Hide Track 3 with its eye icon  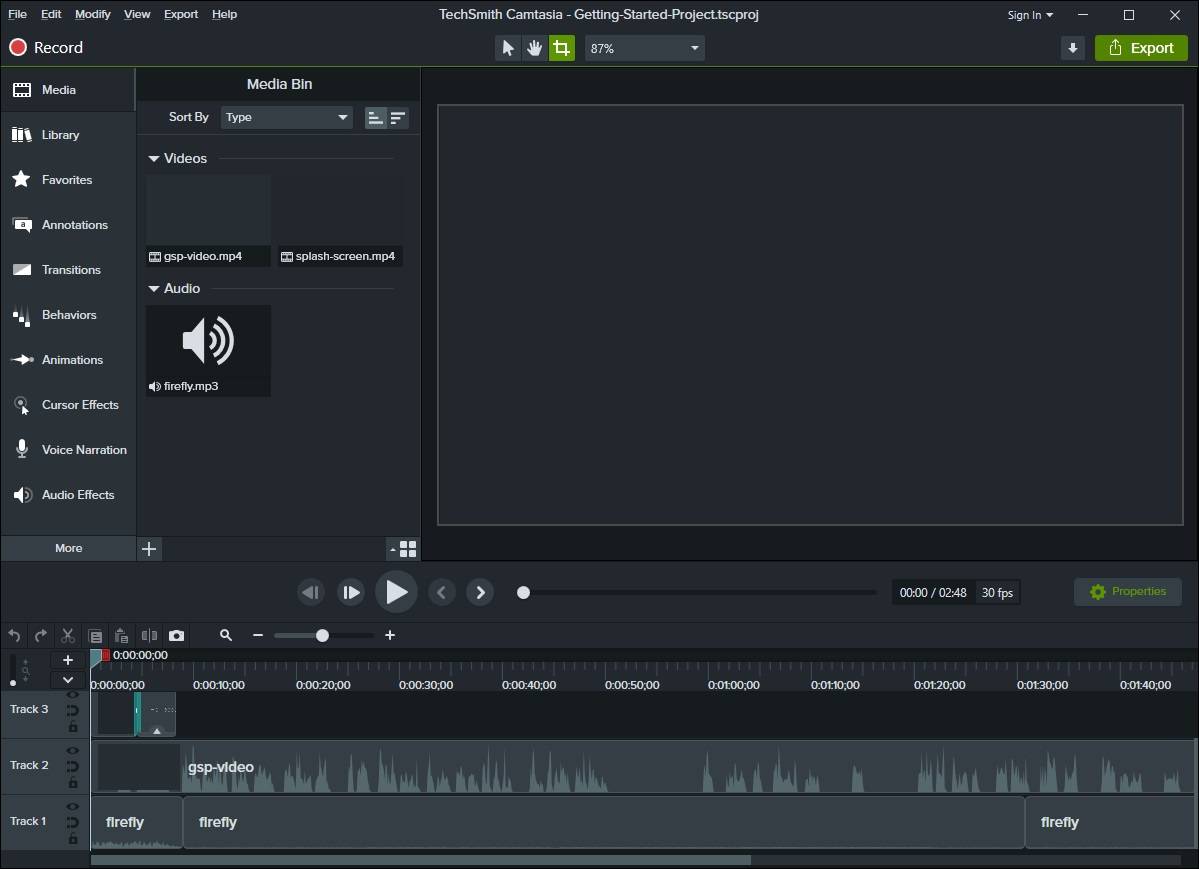click(x=72, y=695)
